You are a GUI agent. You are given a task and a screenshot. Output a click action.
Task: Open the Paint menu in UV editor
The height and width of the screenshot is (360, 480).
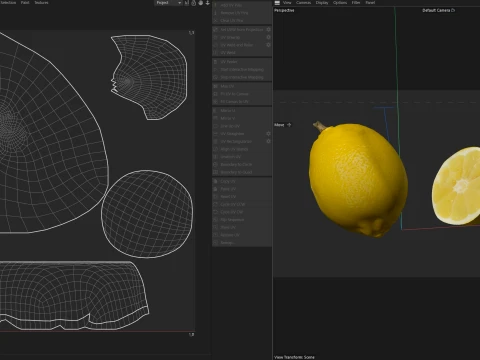[x=25, y=2]
